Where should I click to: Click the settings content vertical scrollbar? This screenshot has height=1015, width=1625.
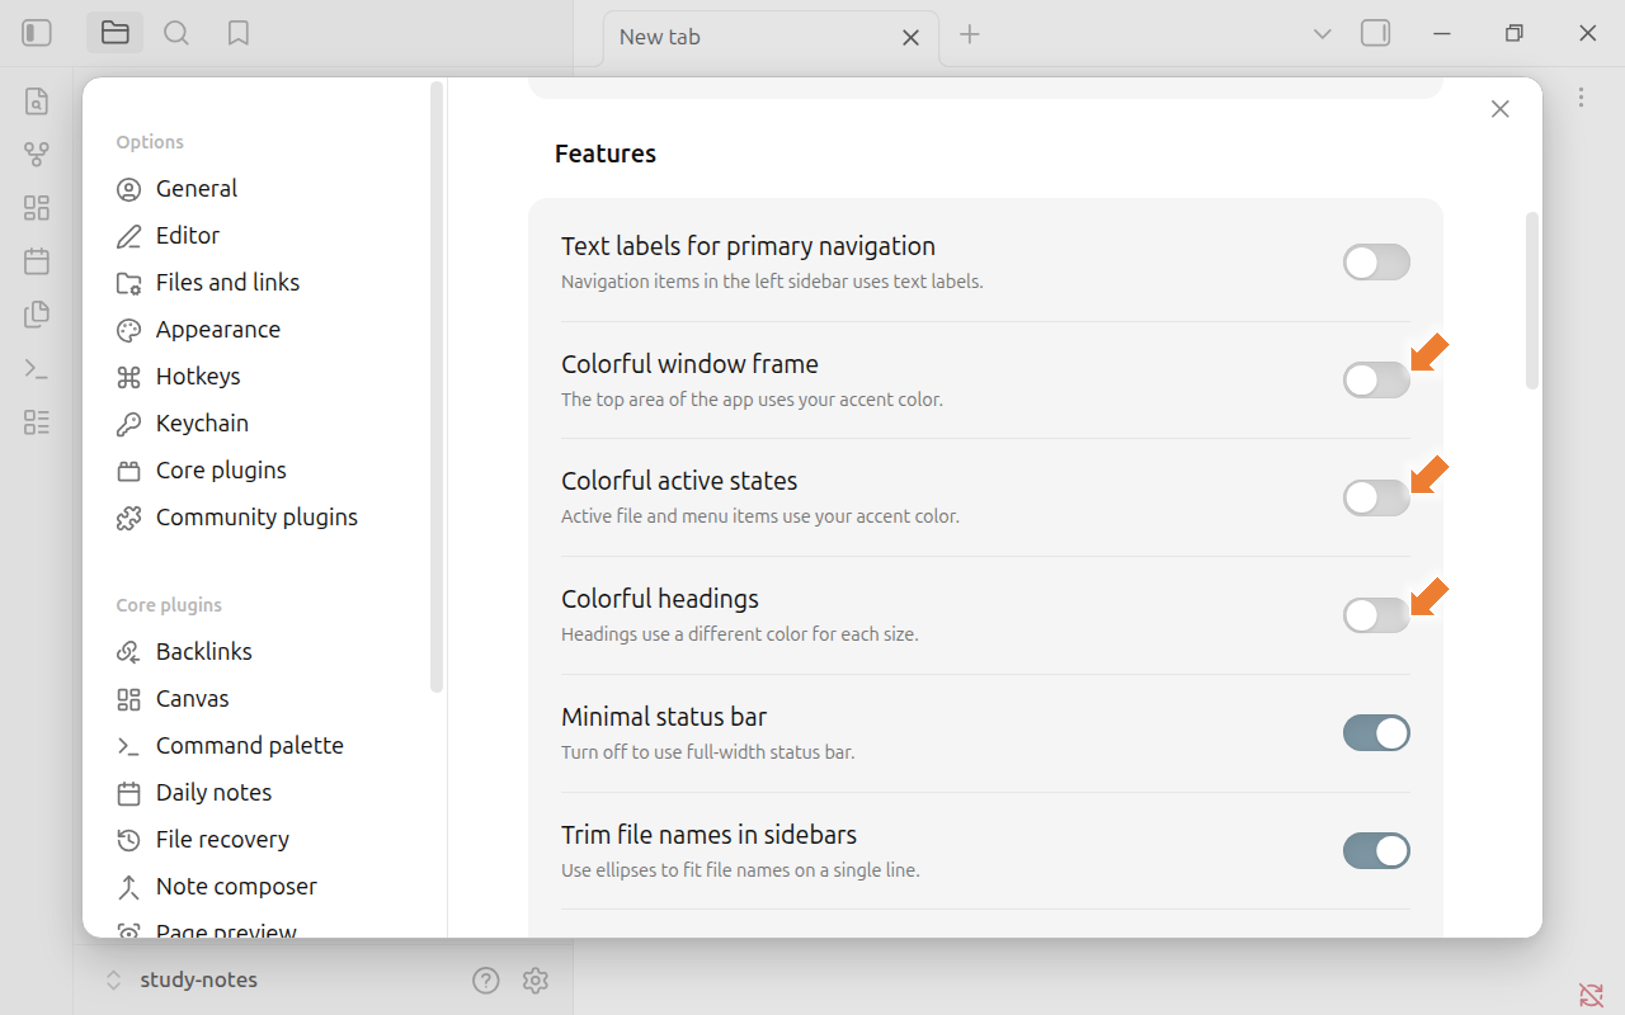1531,300
